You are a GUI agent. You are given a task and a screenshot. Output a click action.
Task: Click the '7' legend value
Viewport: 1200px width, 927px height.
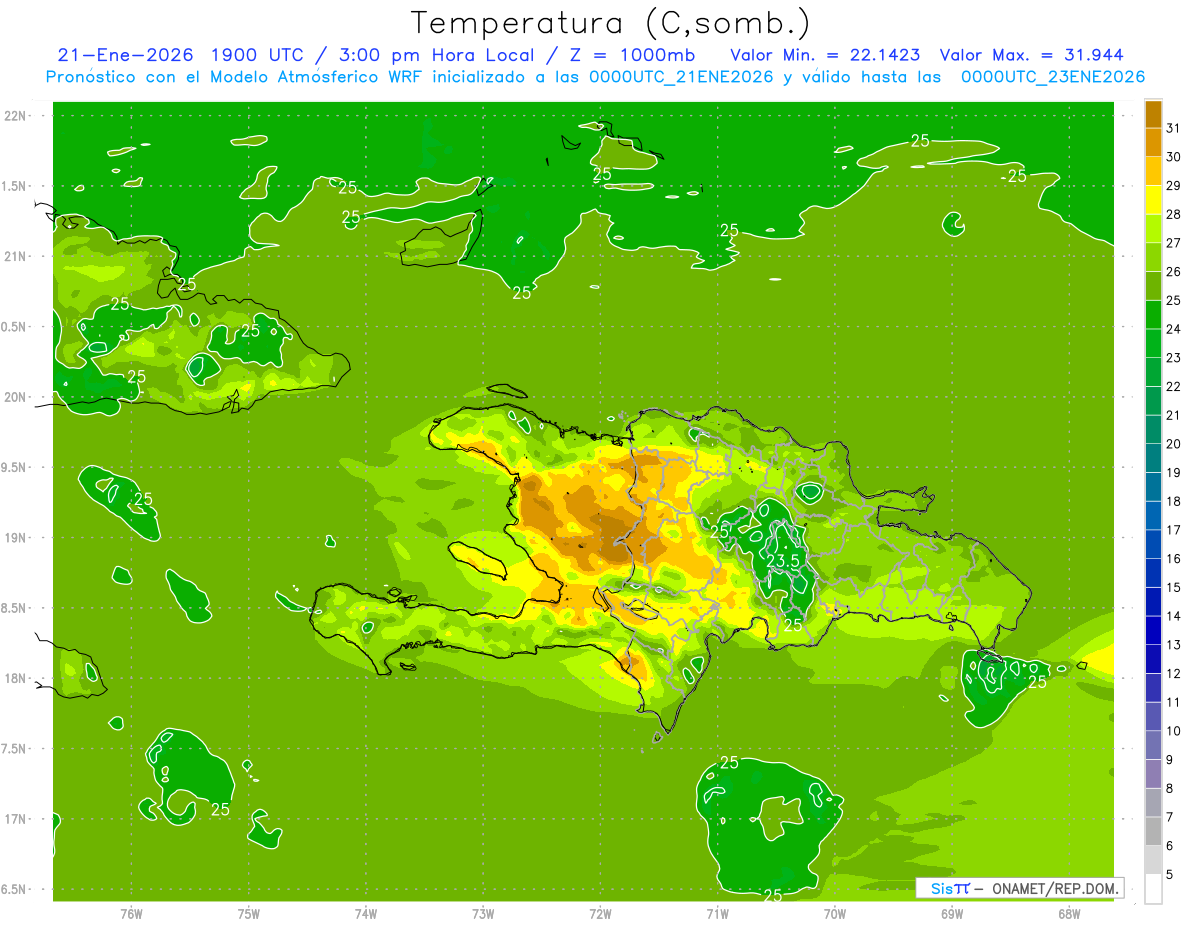pos(1170,817)
